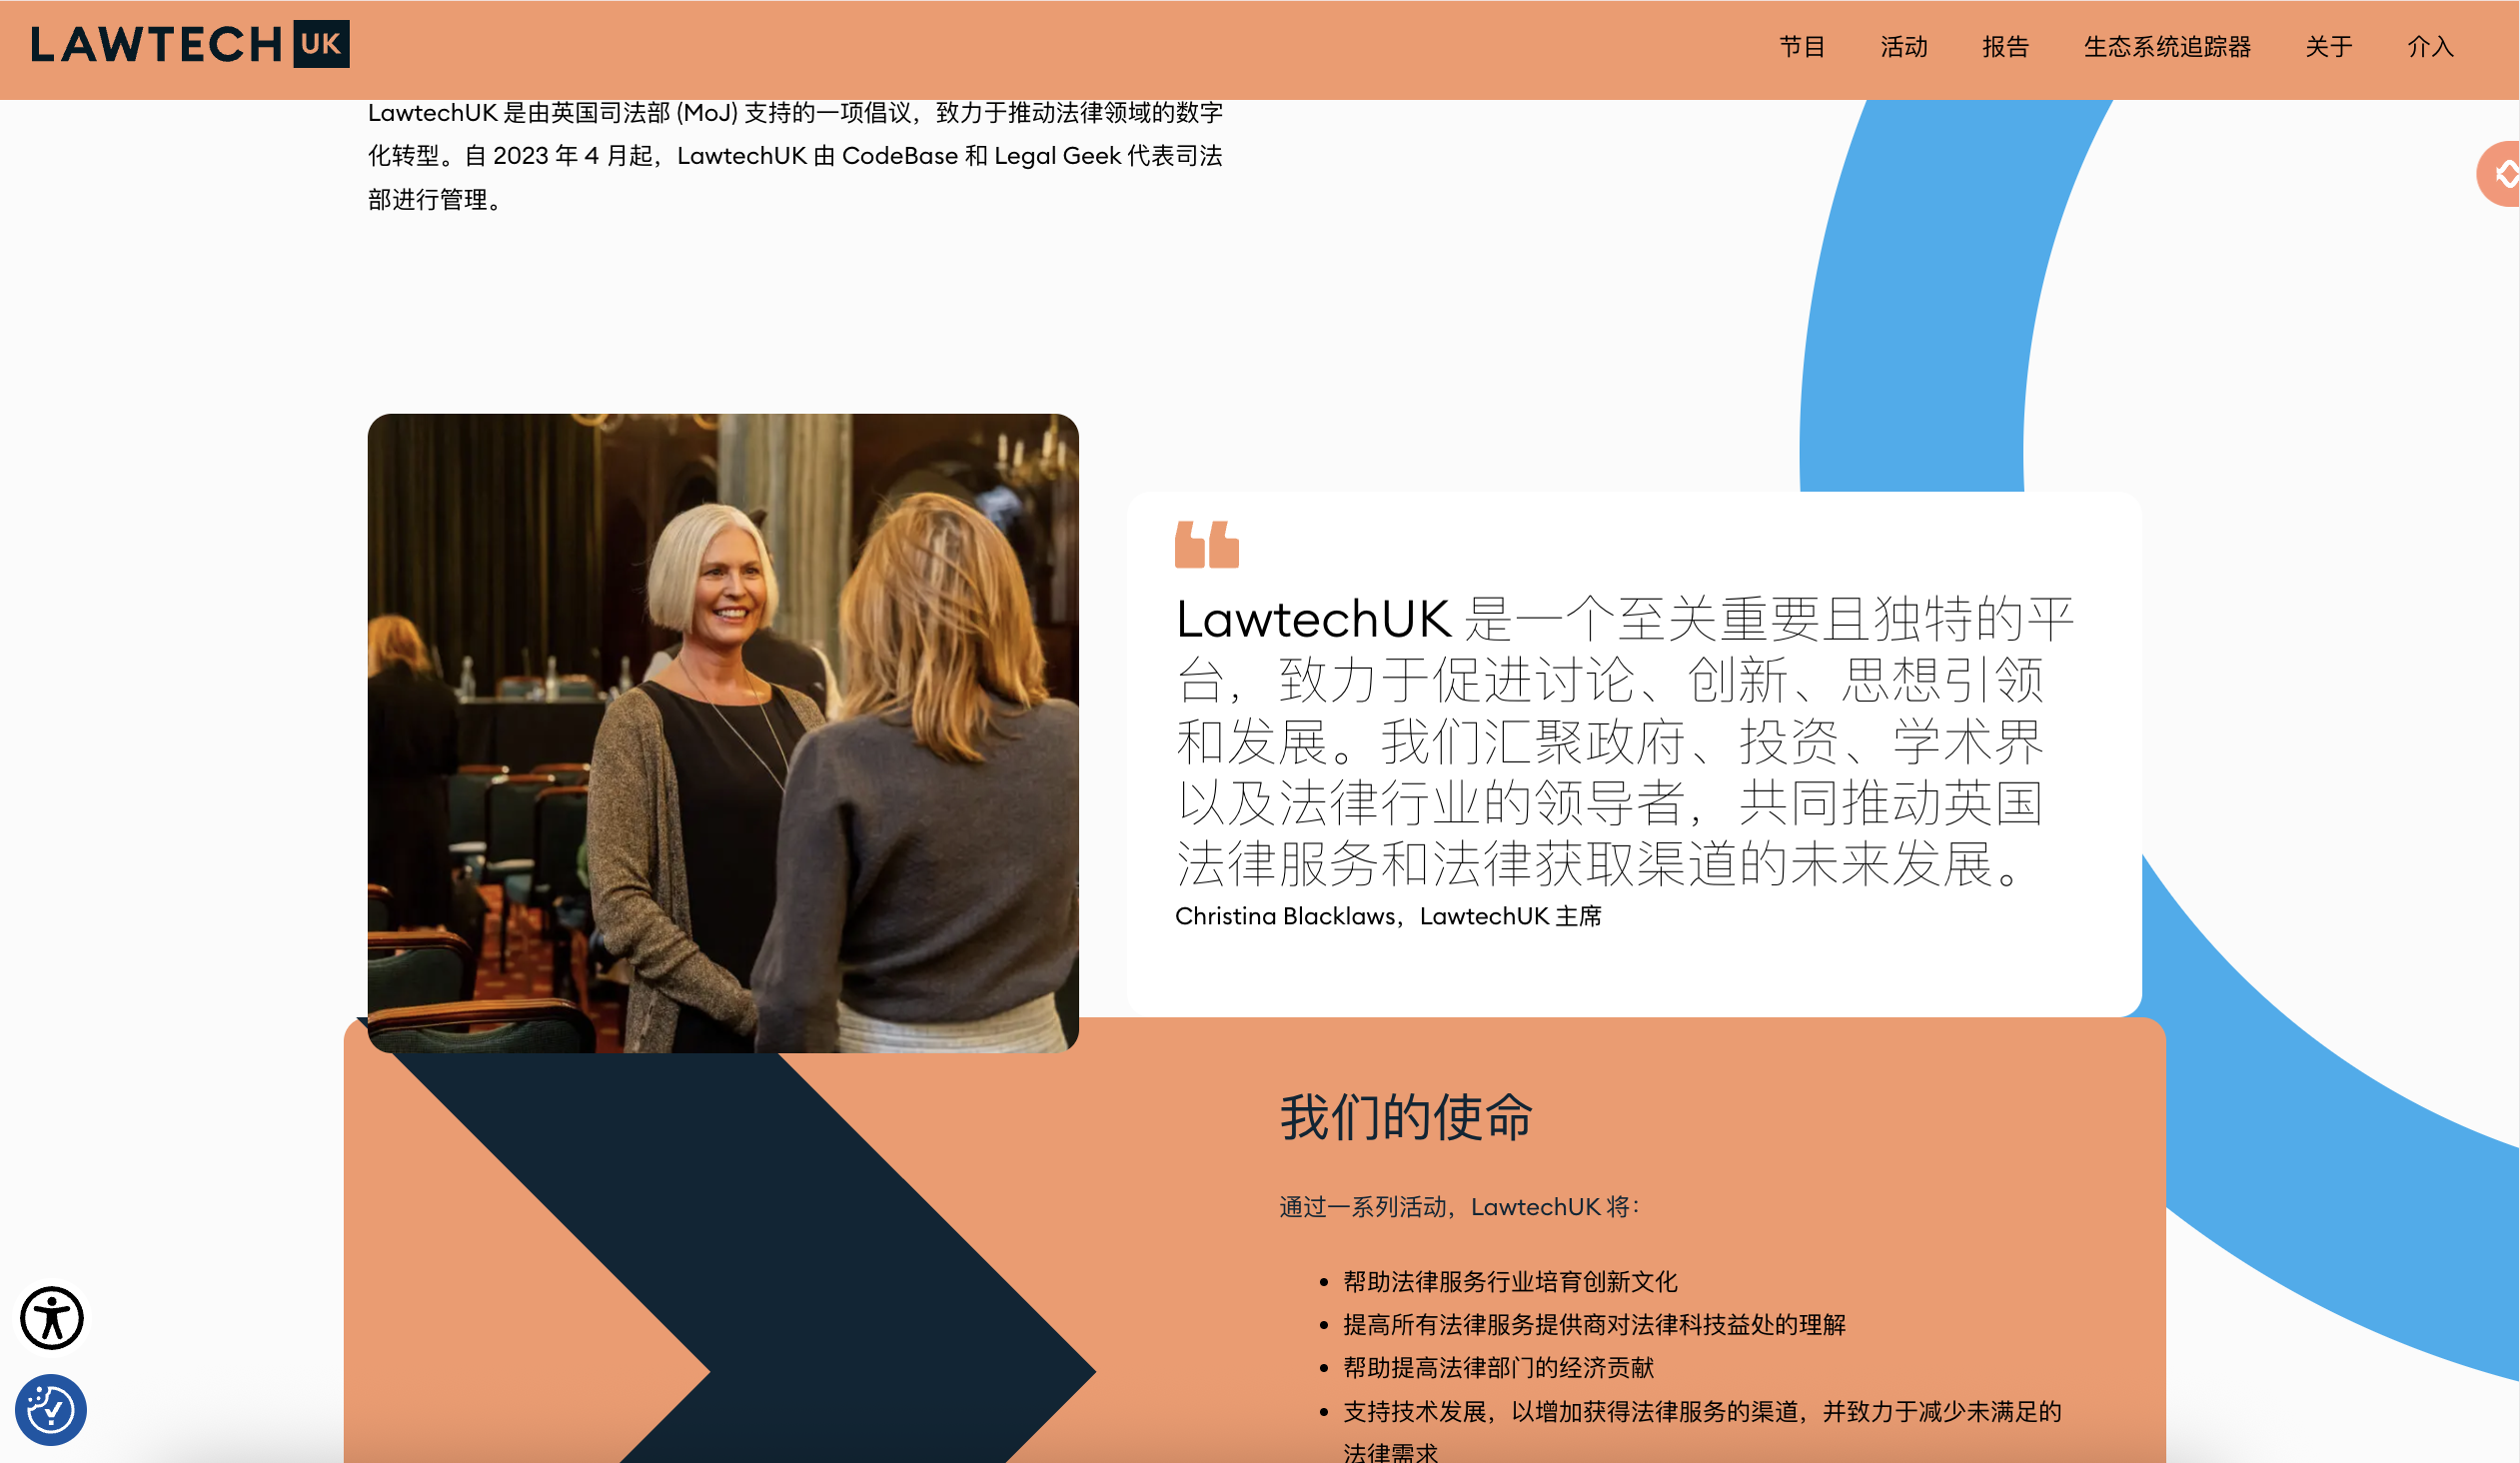Click the orange floating side tab icon

coord(2500,175)
